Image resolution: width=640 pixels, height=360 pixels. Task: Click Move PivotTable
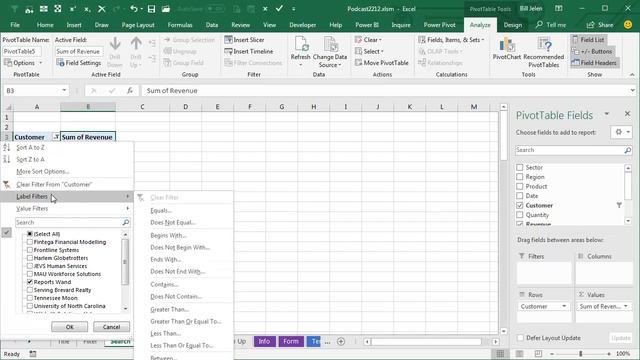382,63
